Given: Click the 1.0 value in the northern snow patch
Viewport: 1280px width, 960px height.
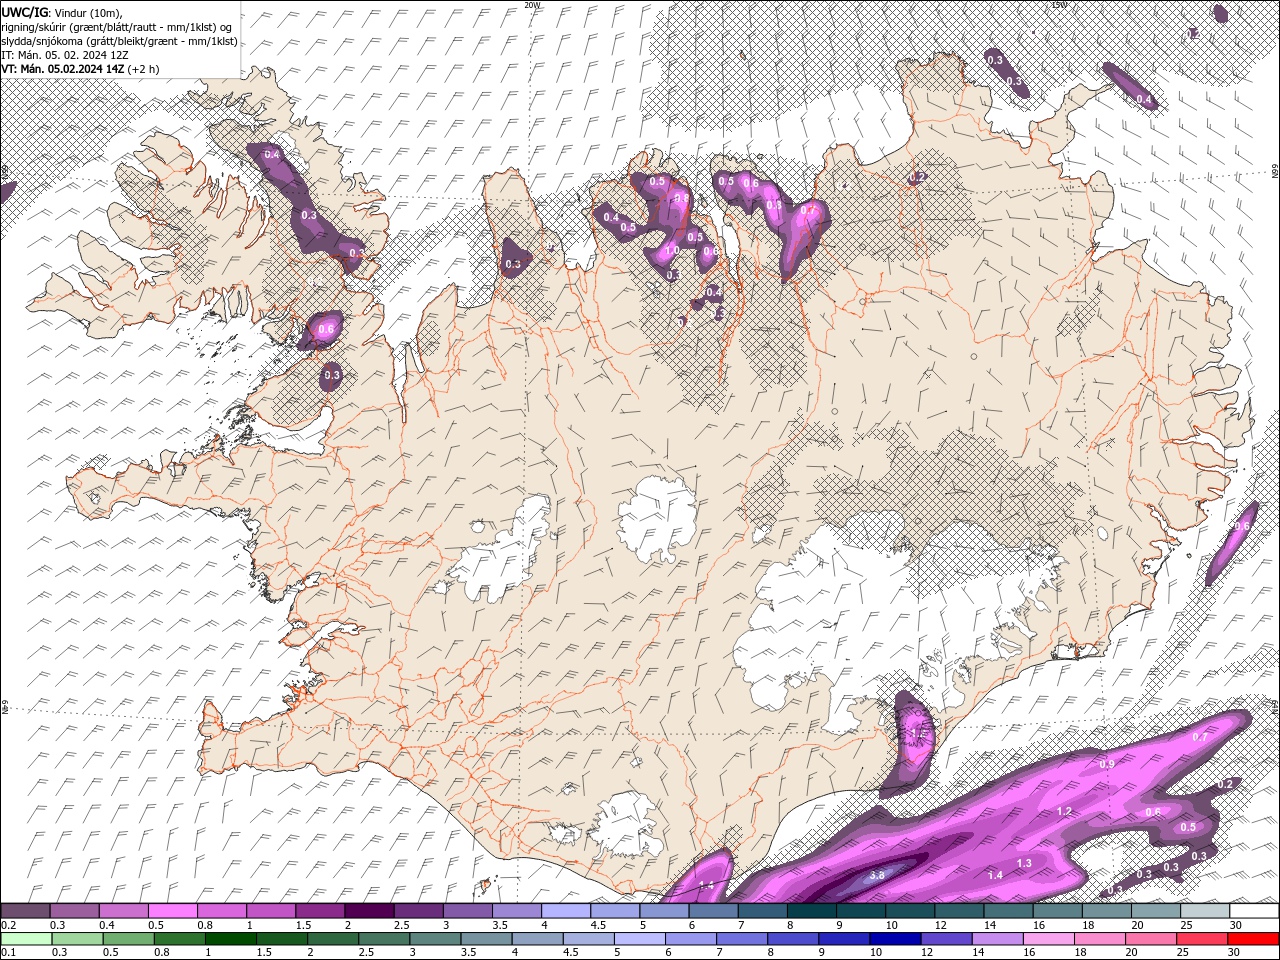Looking at the screenshot, I should point(672,251).
